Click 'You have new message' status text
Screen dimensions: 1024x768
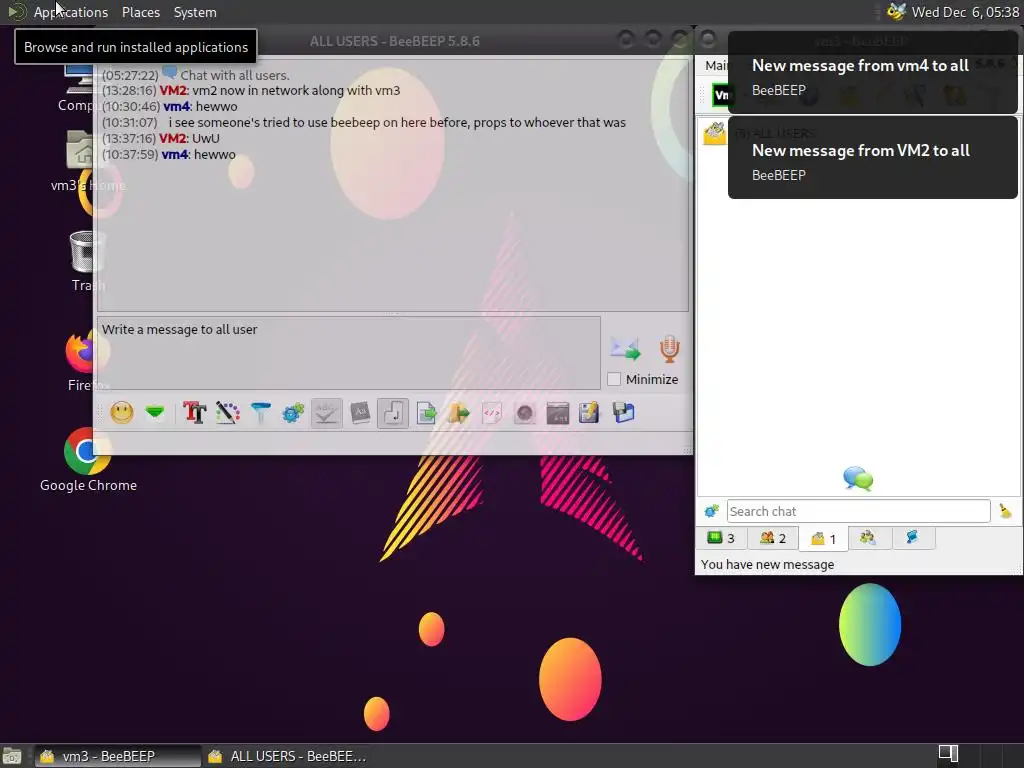click(x=767, y=564)
